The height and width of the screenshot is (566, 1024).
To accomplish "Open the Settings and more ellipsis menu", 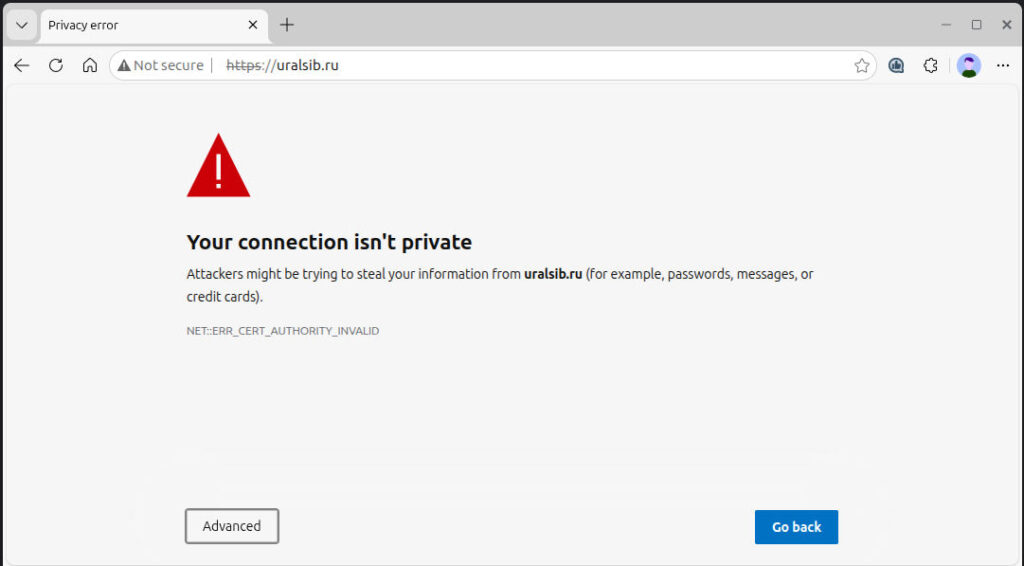I will pyautogui.click(x=1003, y=65).
